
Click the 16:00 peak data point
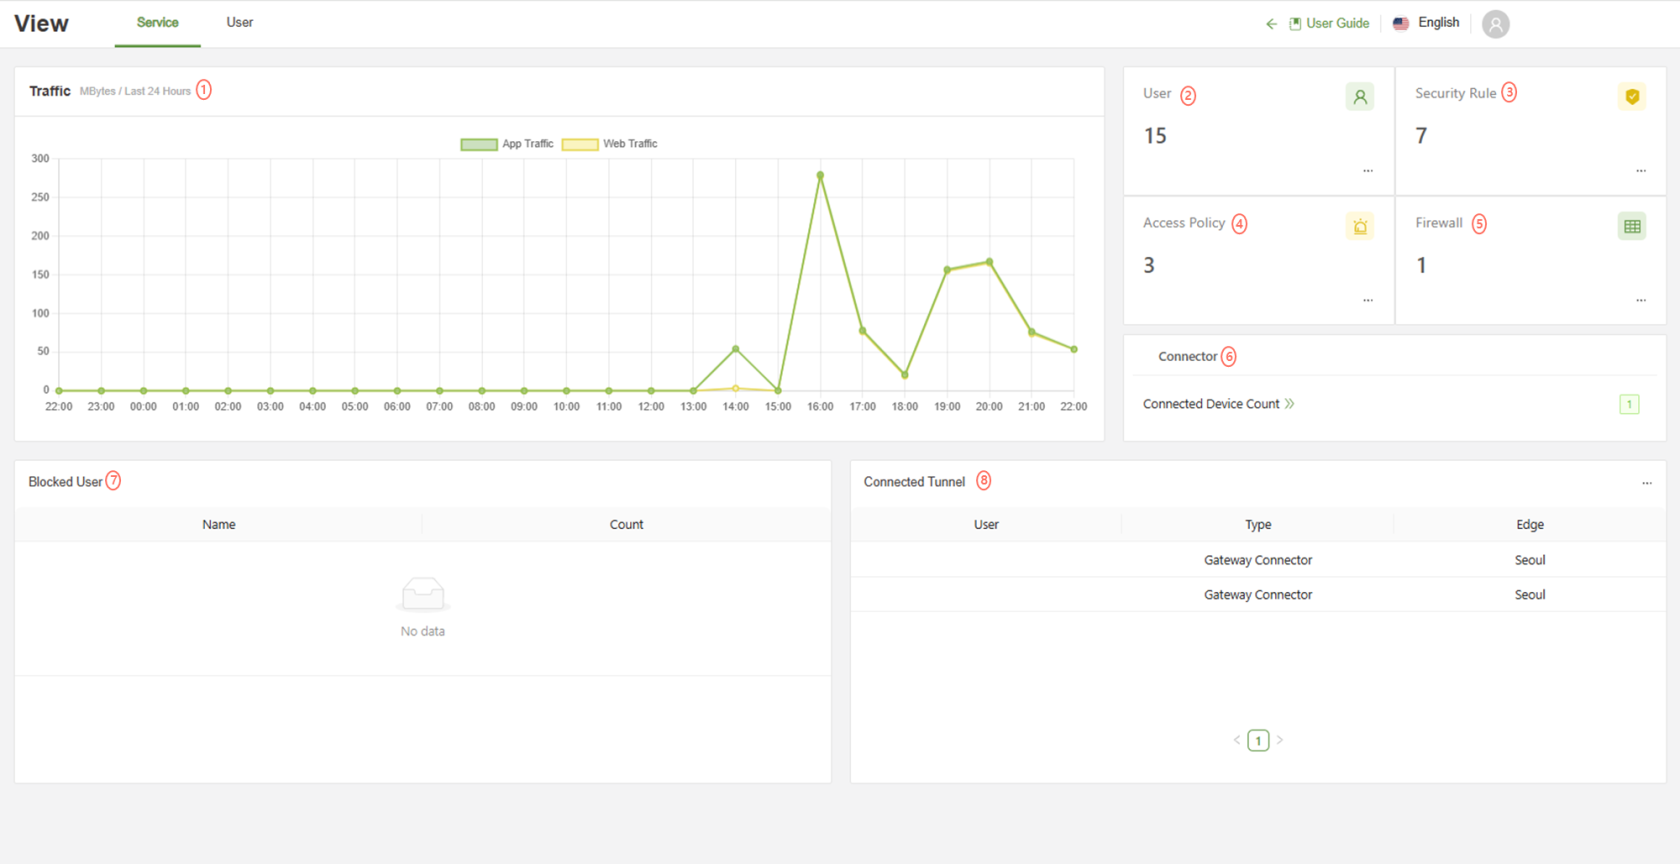(x=820, y=176)
